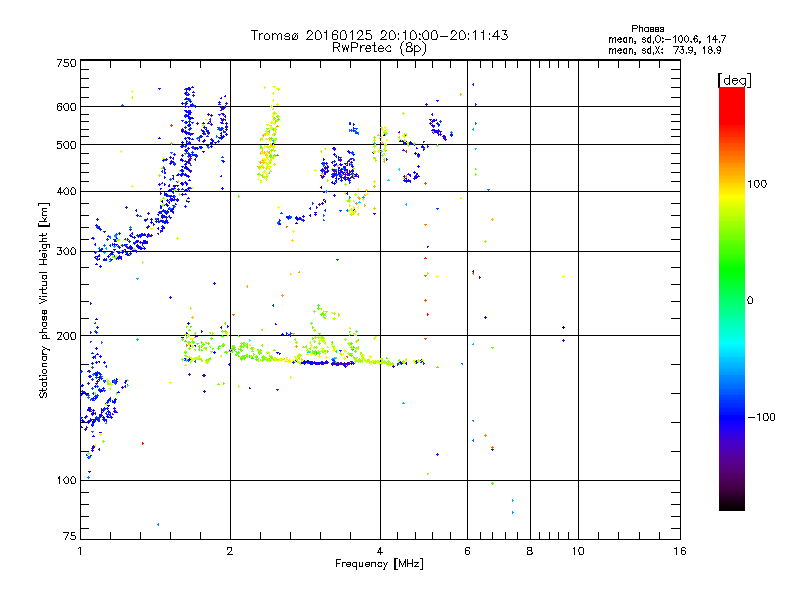
Task: Click the y-axis tick label '300'
Action: tap(66, 251)
